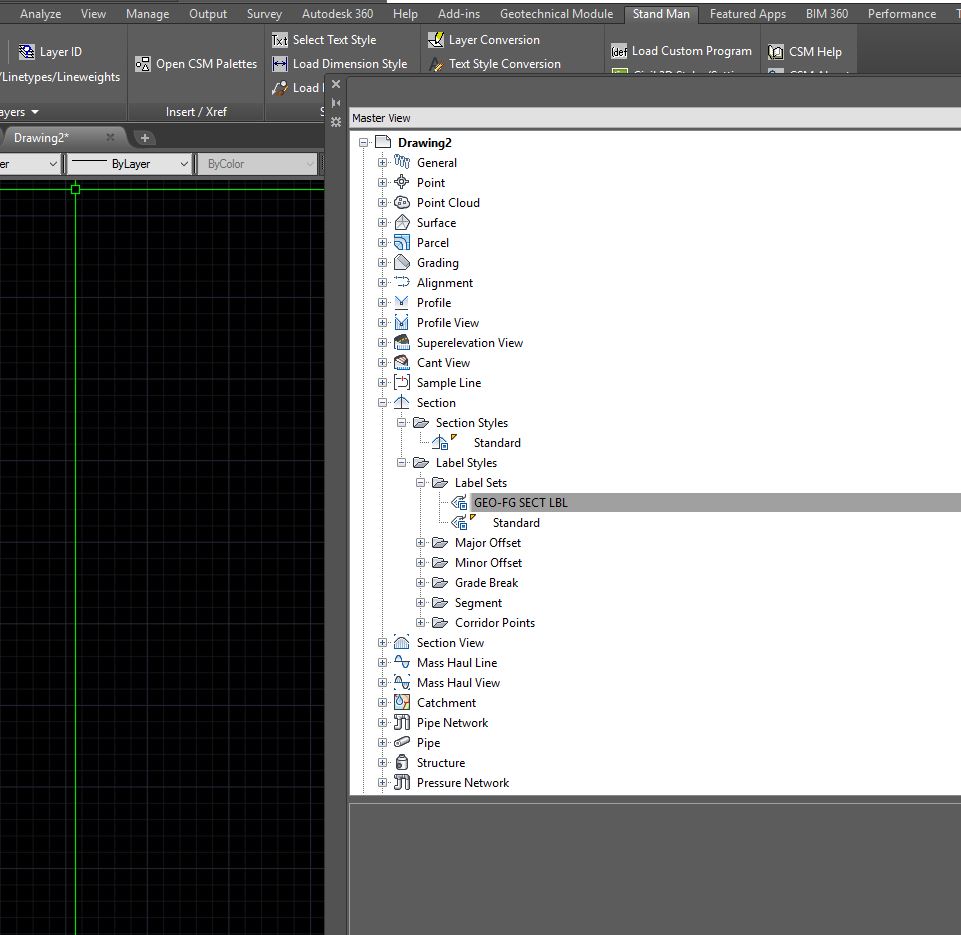961x935 pixels.
Task: Select Standard under Section Styles
Action: [x=497, y=442]
